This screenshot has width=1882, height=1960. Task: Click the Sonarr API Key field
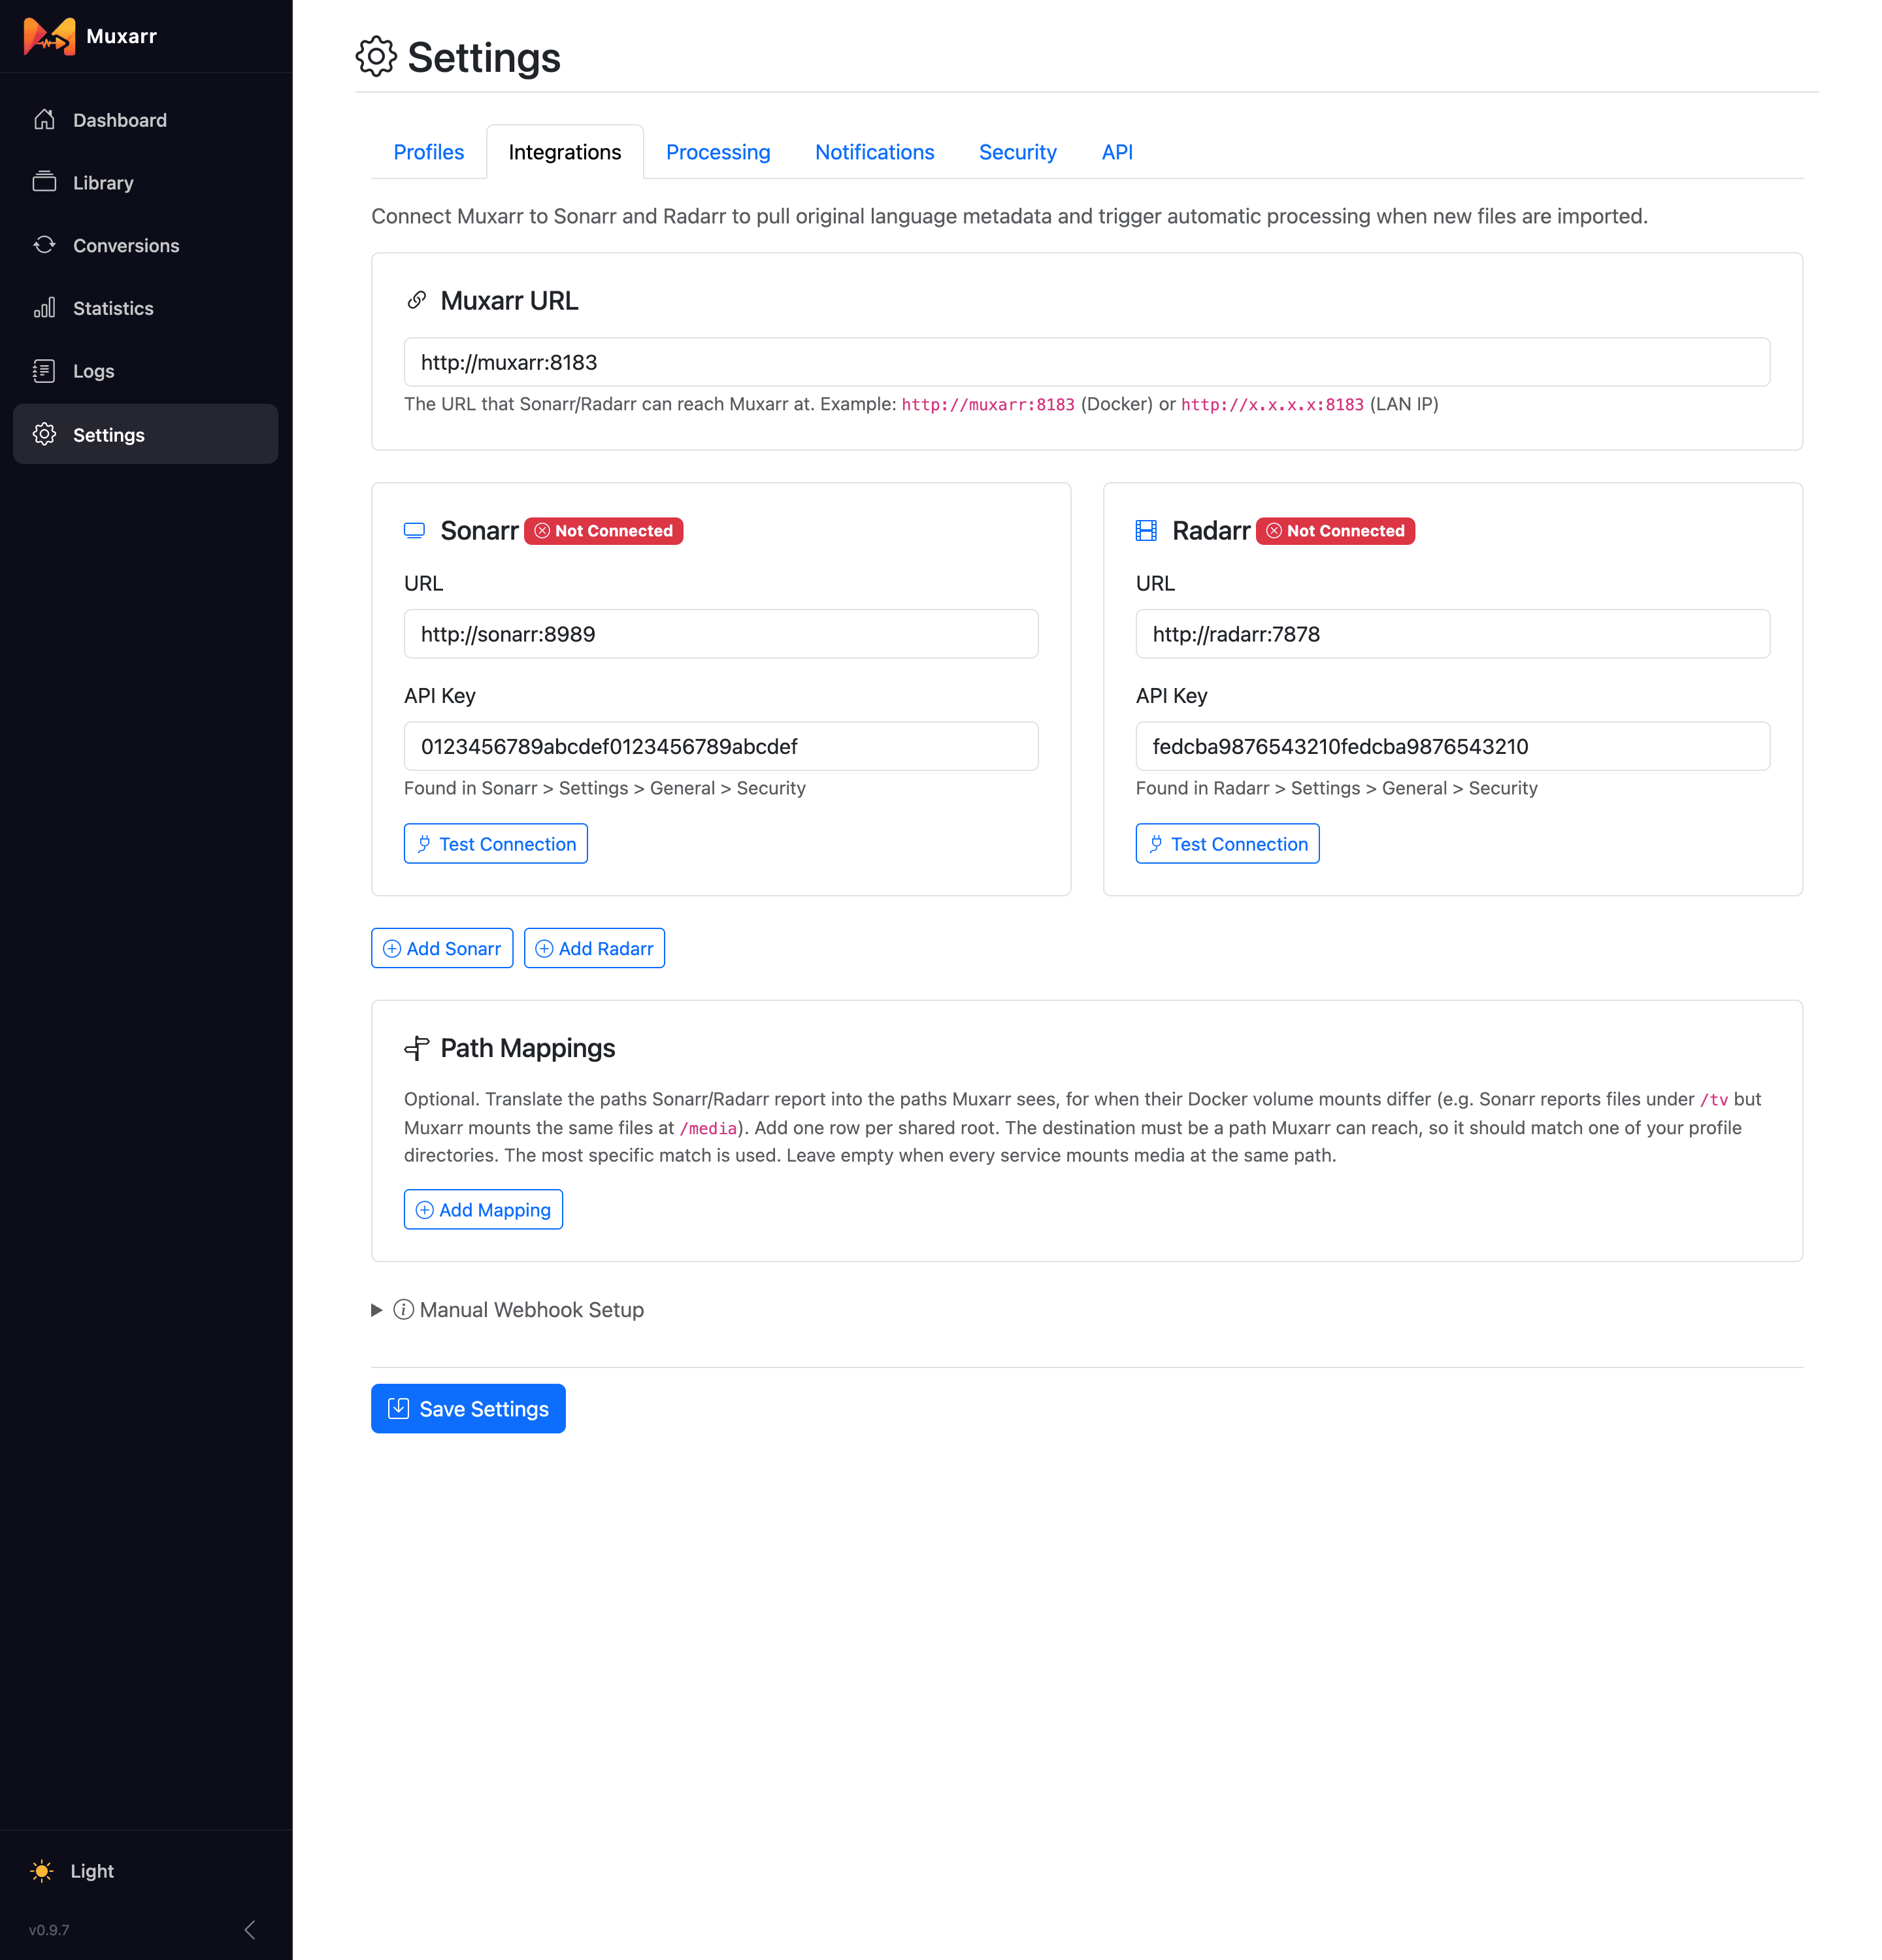(721, 746)
